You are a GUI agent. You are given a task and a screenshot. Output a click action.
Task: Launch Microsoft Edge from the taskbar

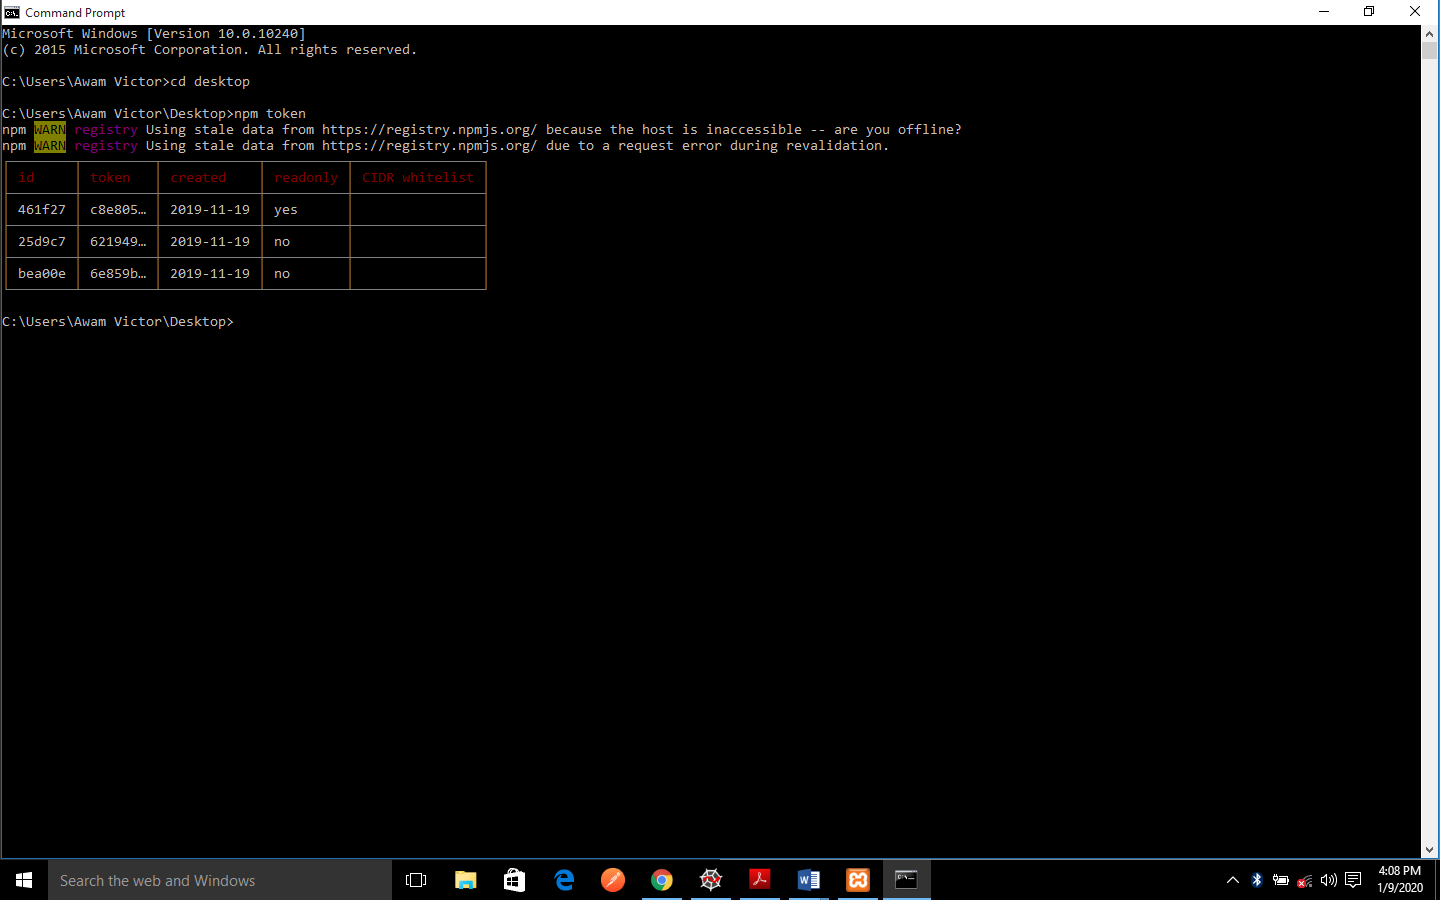[x=564, y=880]
